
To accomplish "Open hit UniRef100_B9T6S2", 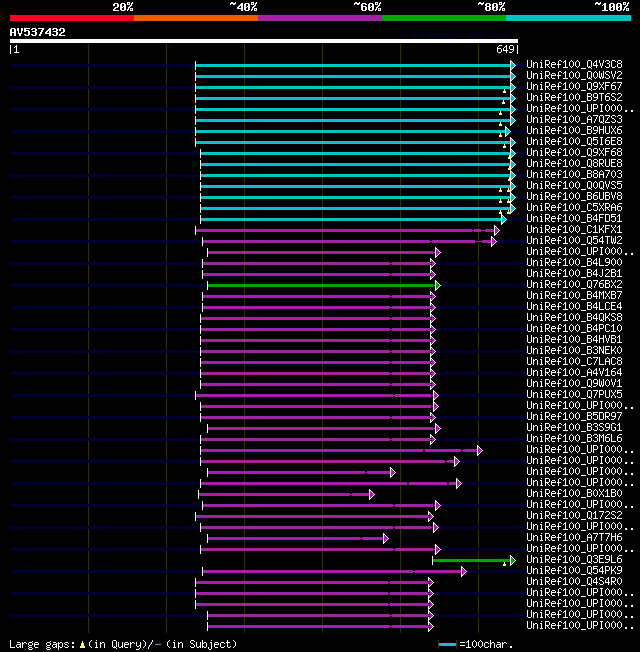I will (574, 98).
